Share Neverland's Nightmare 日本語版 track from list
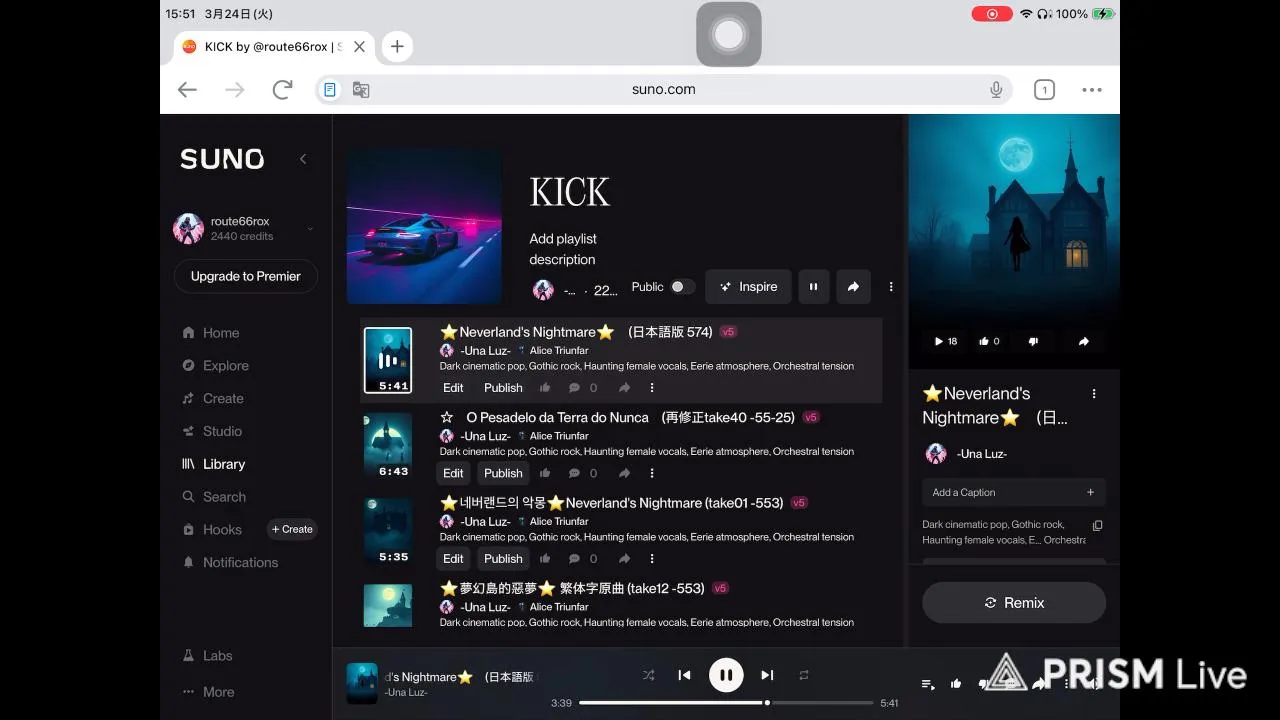Screen dimensions: 1280x720 coord(624,388)
